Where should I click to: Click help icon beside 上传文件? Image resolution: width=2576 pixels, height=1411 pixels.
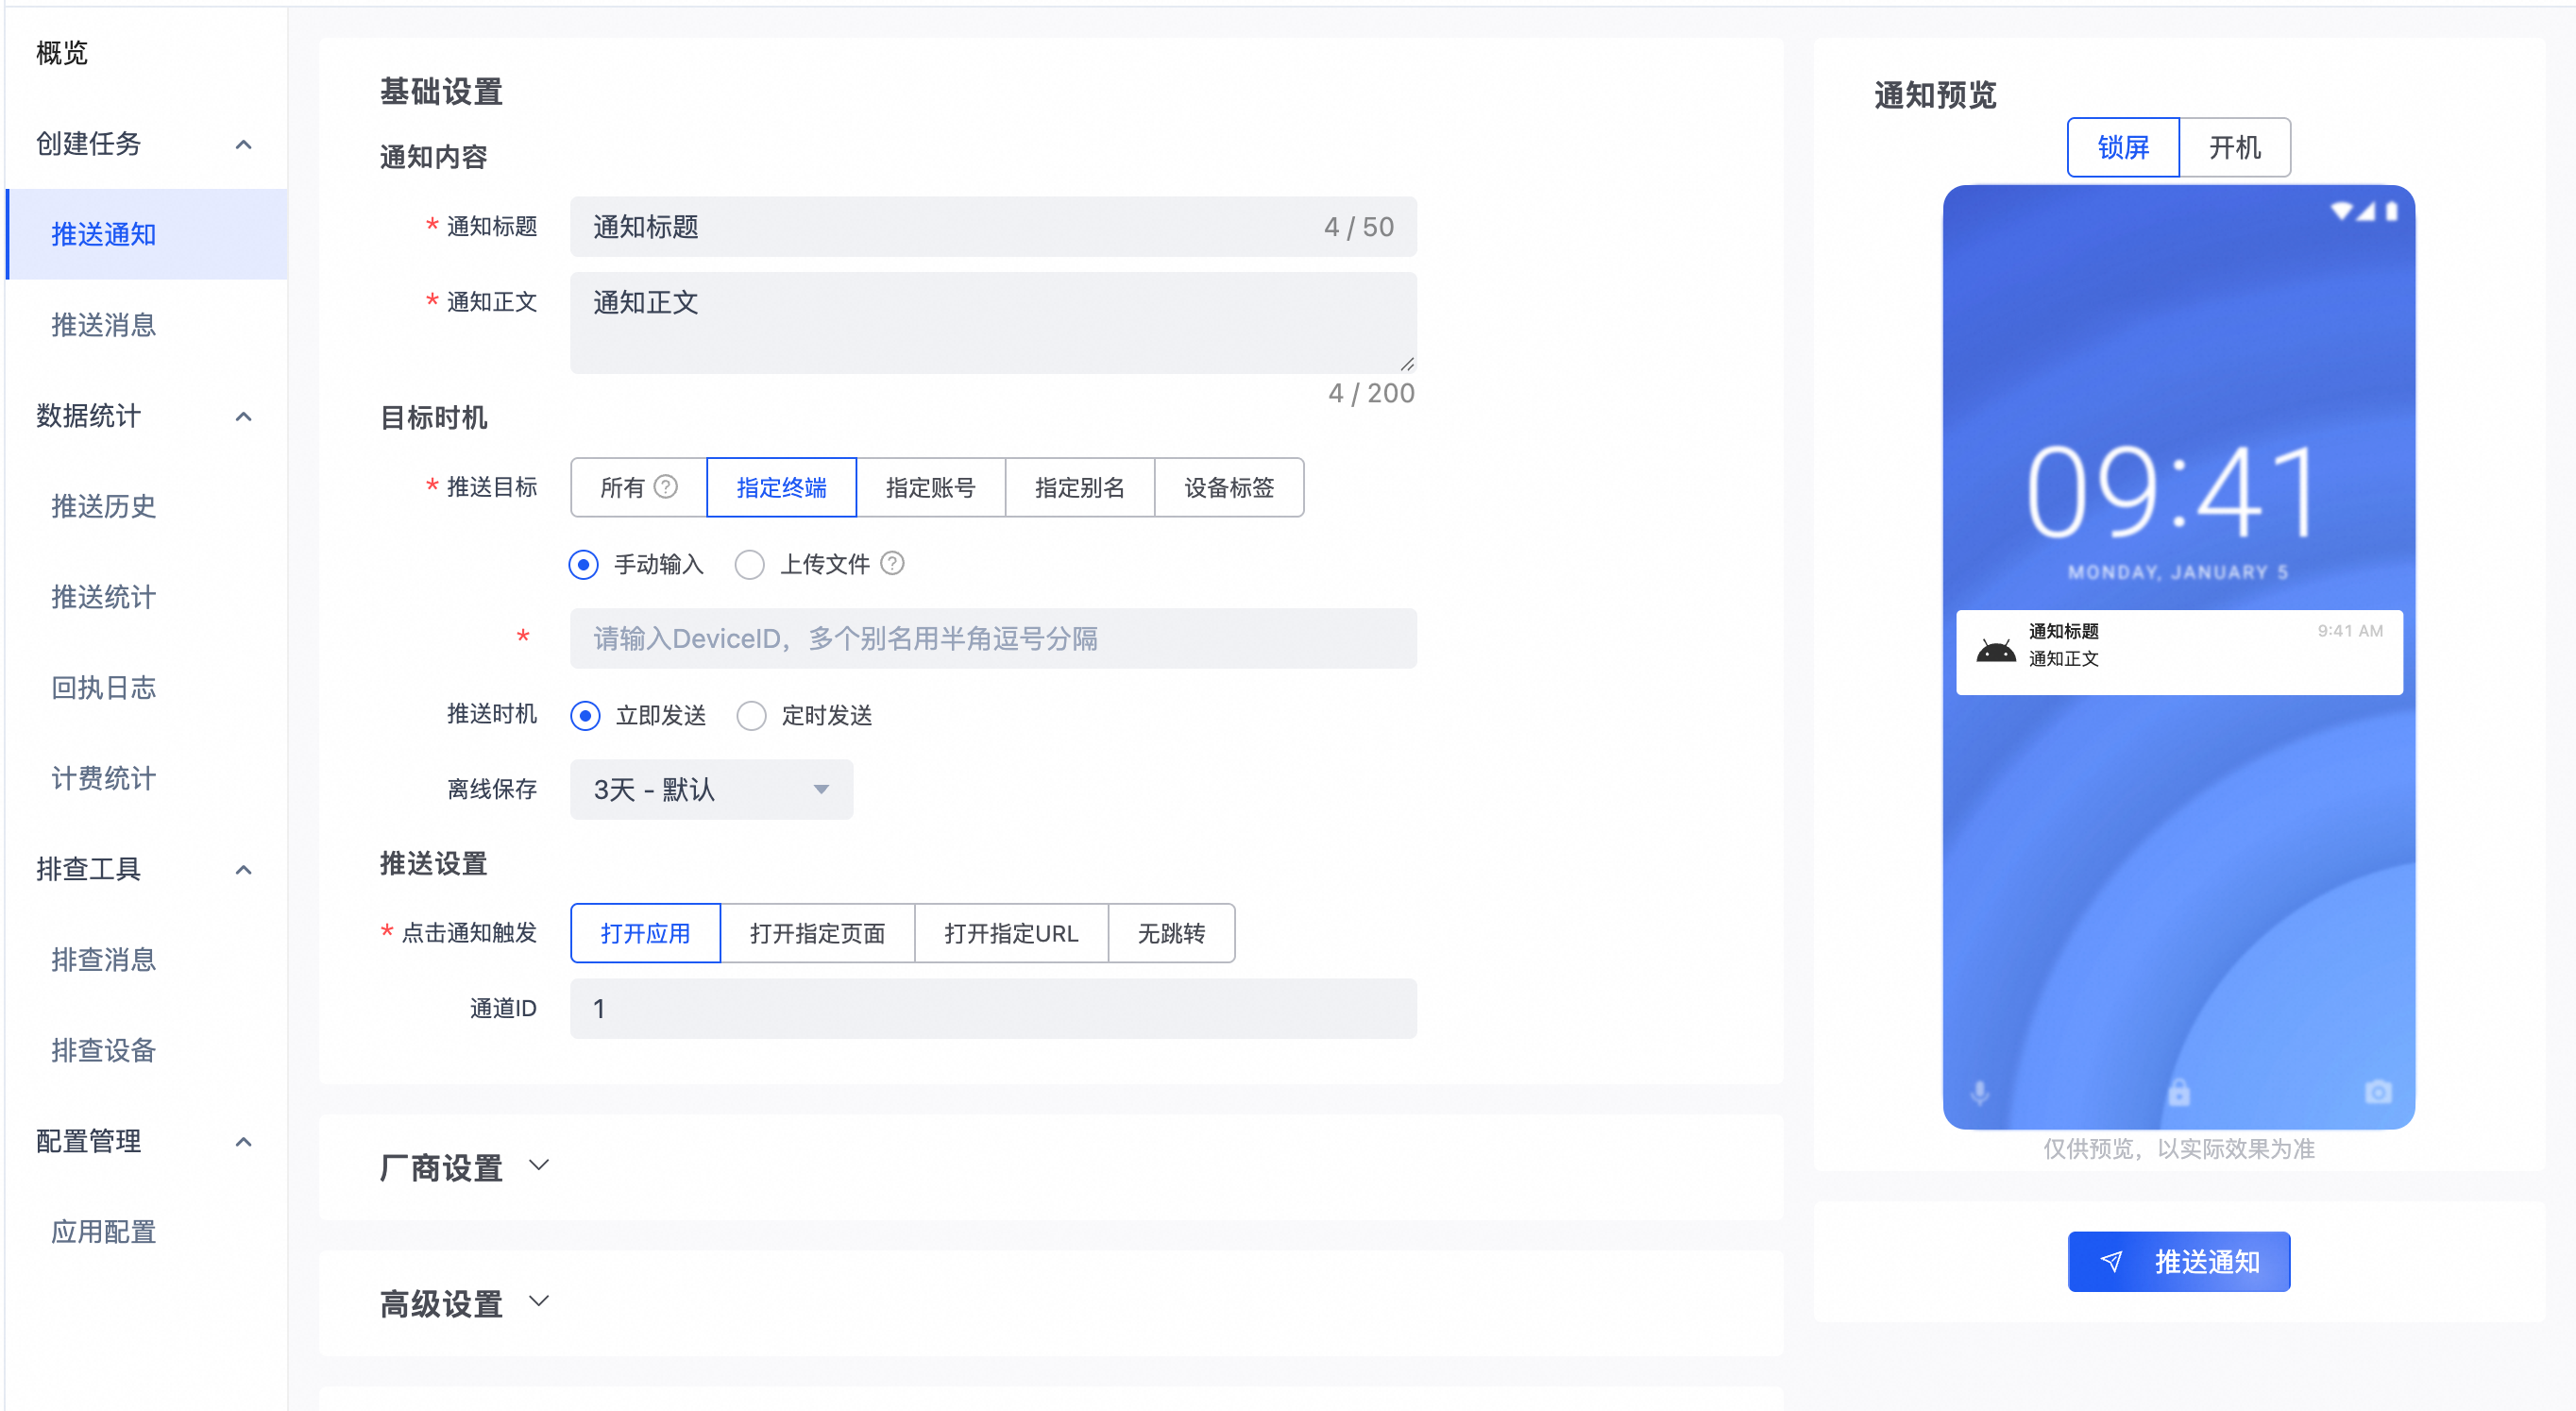pyautogui.click(x=892, y=564)
